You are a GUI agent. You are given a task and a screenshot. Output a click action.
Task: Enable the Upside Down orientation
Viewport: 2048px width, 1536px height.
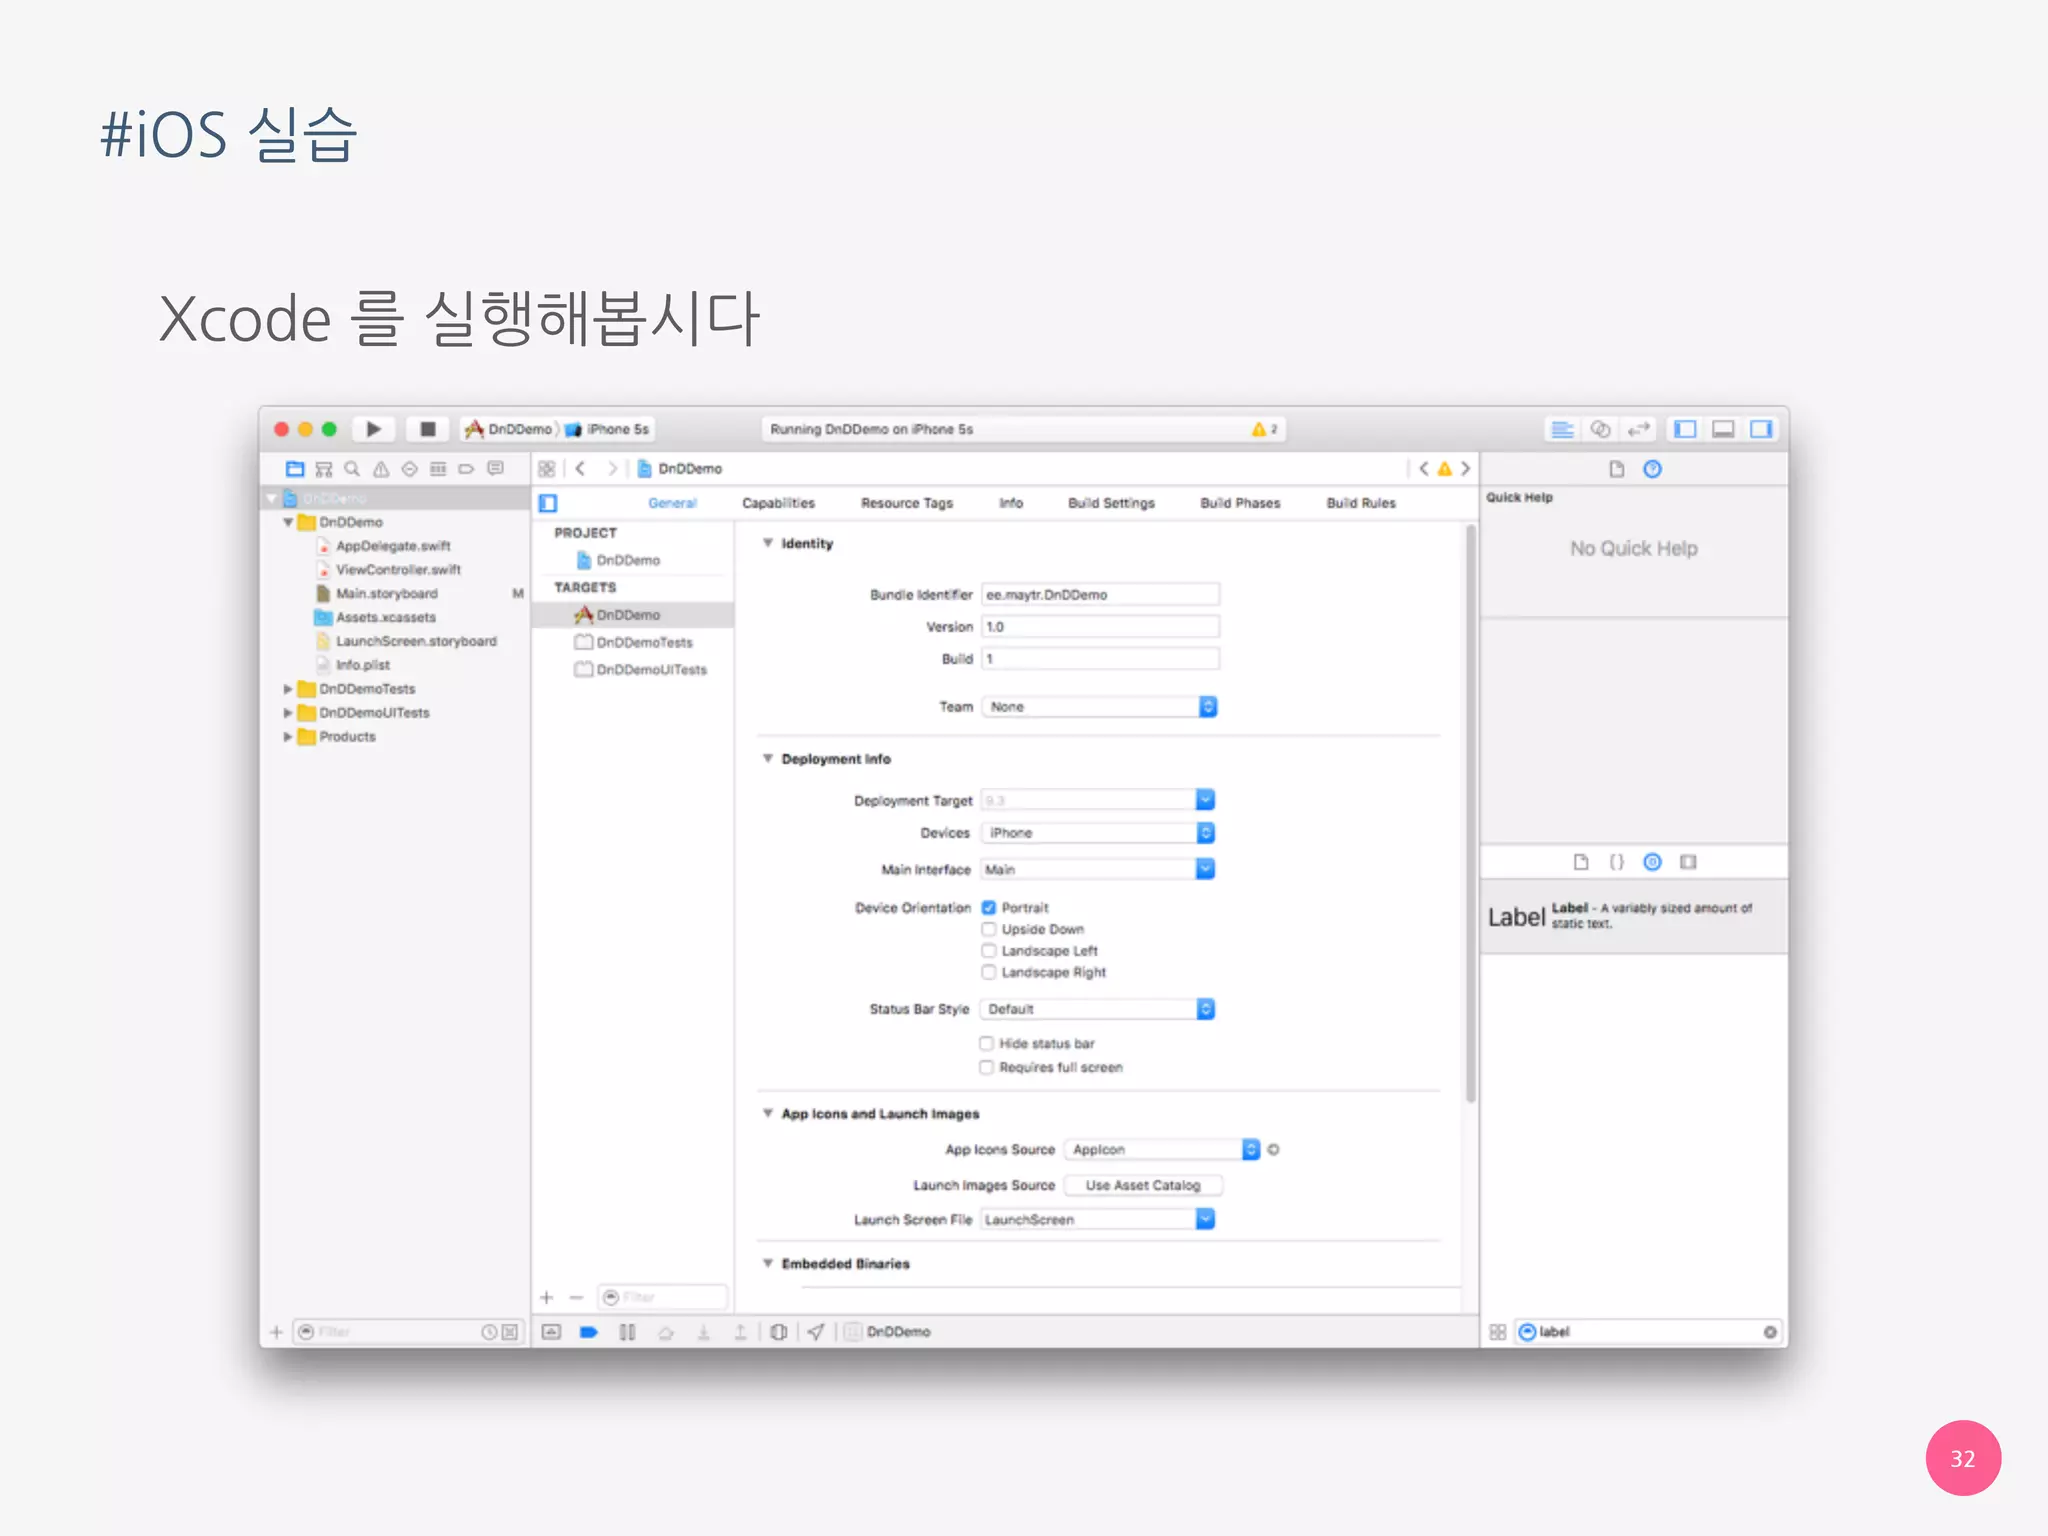[988, 929]
